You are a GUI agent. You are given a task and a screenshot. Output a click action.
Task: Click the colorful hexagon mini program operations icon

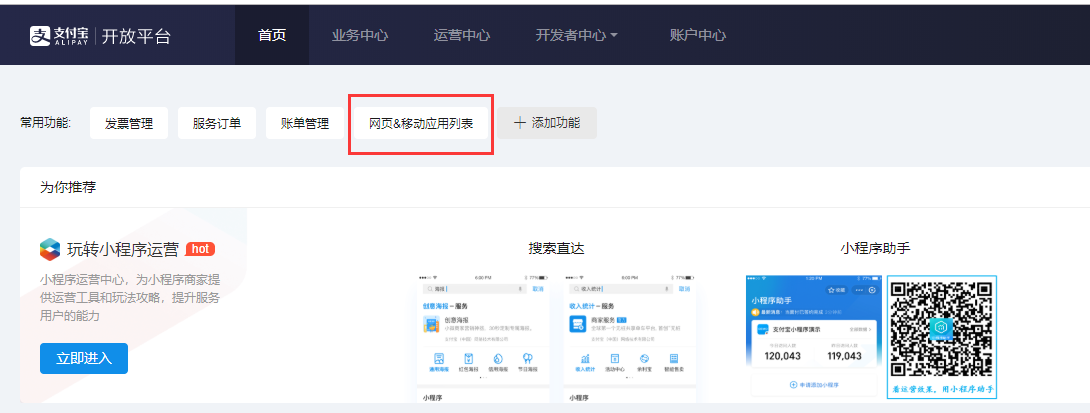(x=50, y=249)
